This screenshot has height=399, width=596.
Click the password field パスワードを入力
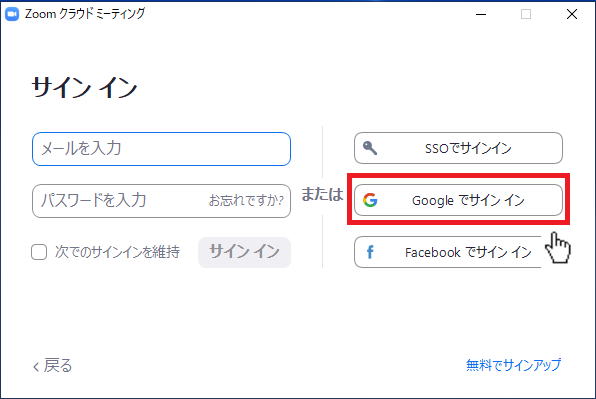[x=162, y=201]
